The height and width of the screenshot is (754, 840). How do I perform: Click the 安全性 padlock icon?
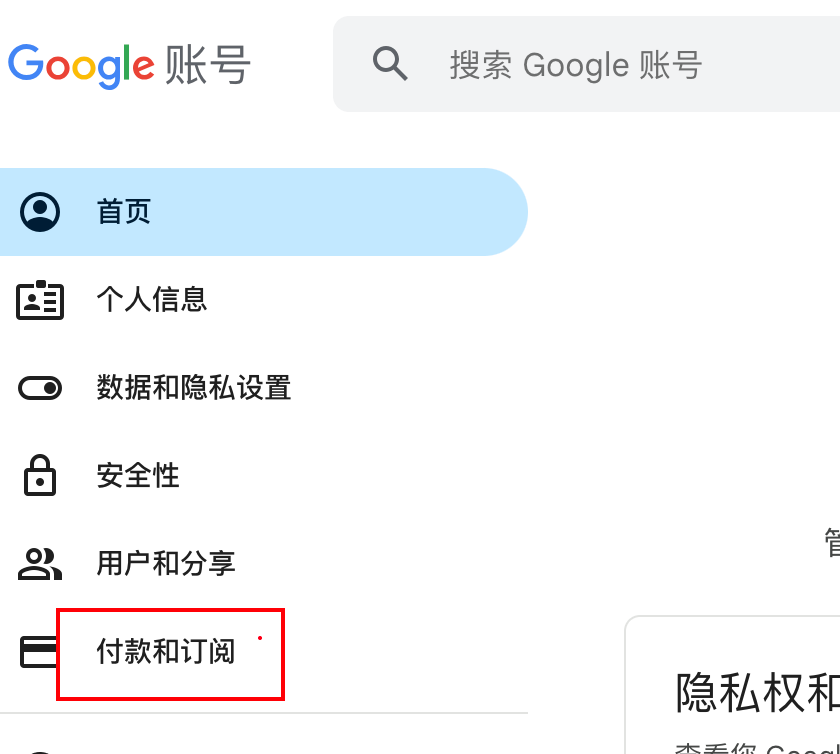(40, 475)
